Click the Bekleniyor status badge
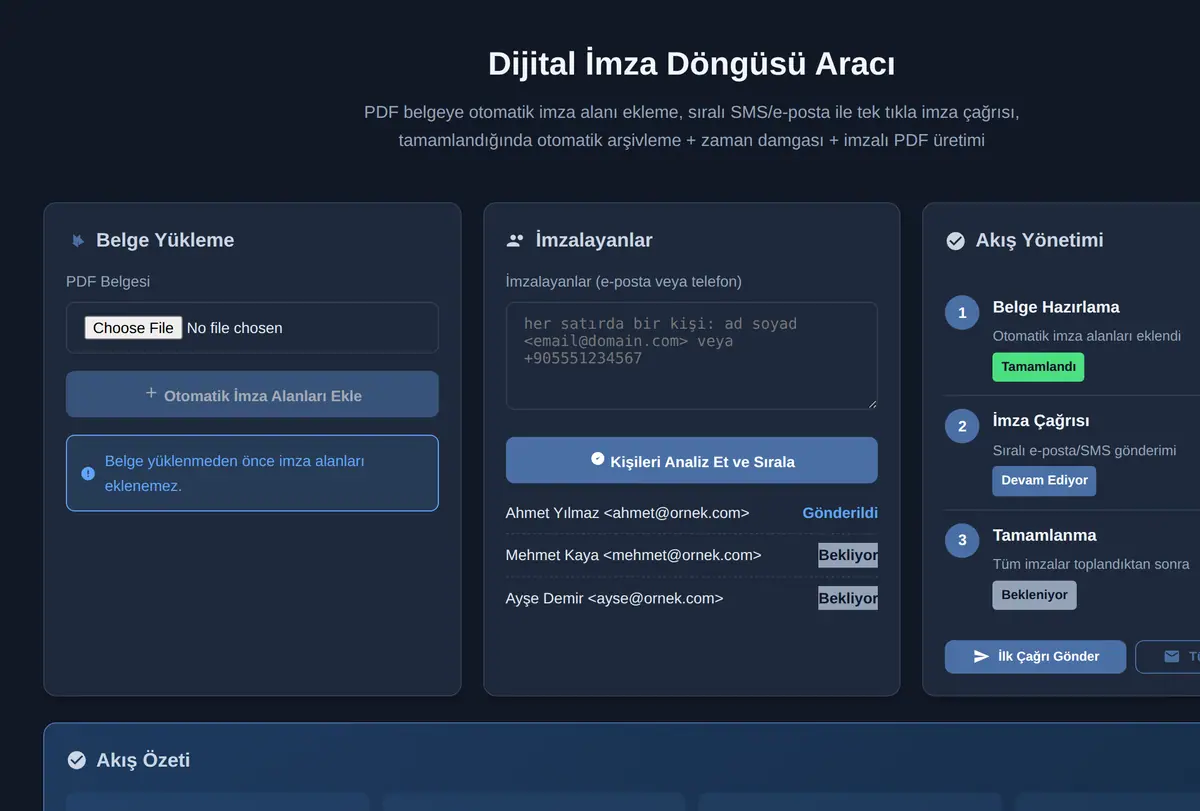 coord(1034,595)
